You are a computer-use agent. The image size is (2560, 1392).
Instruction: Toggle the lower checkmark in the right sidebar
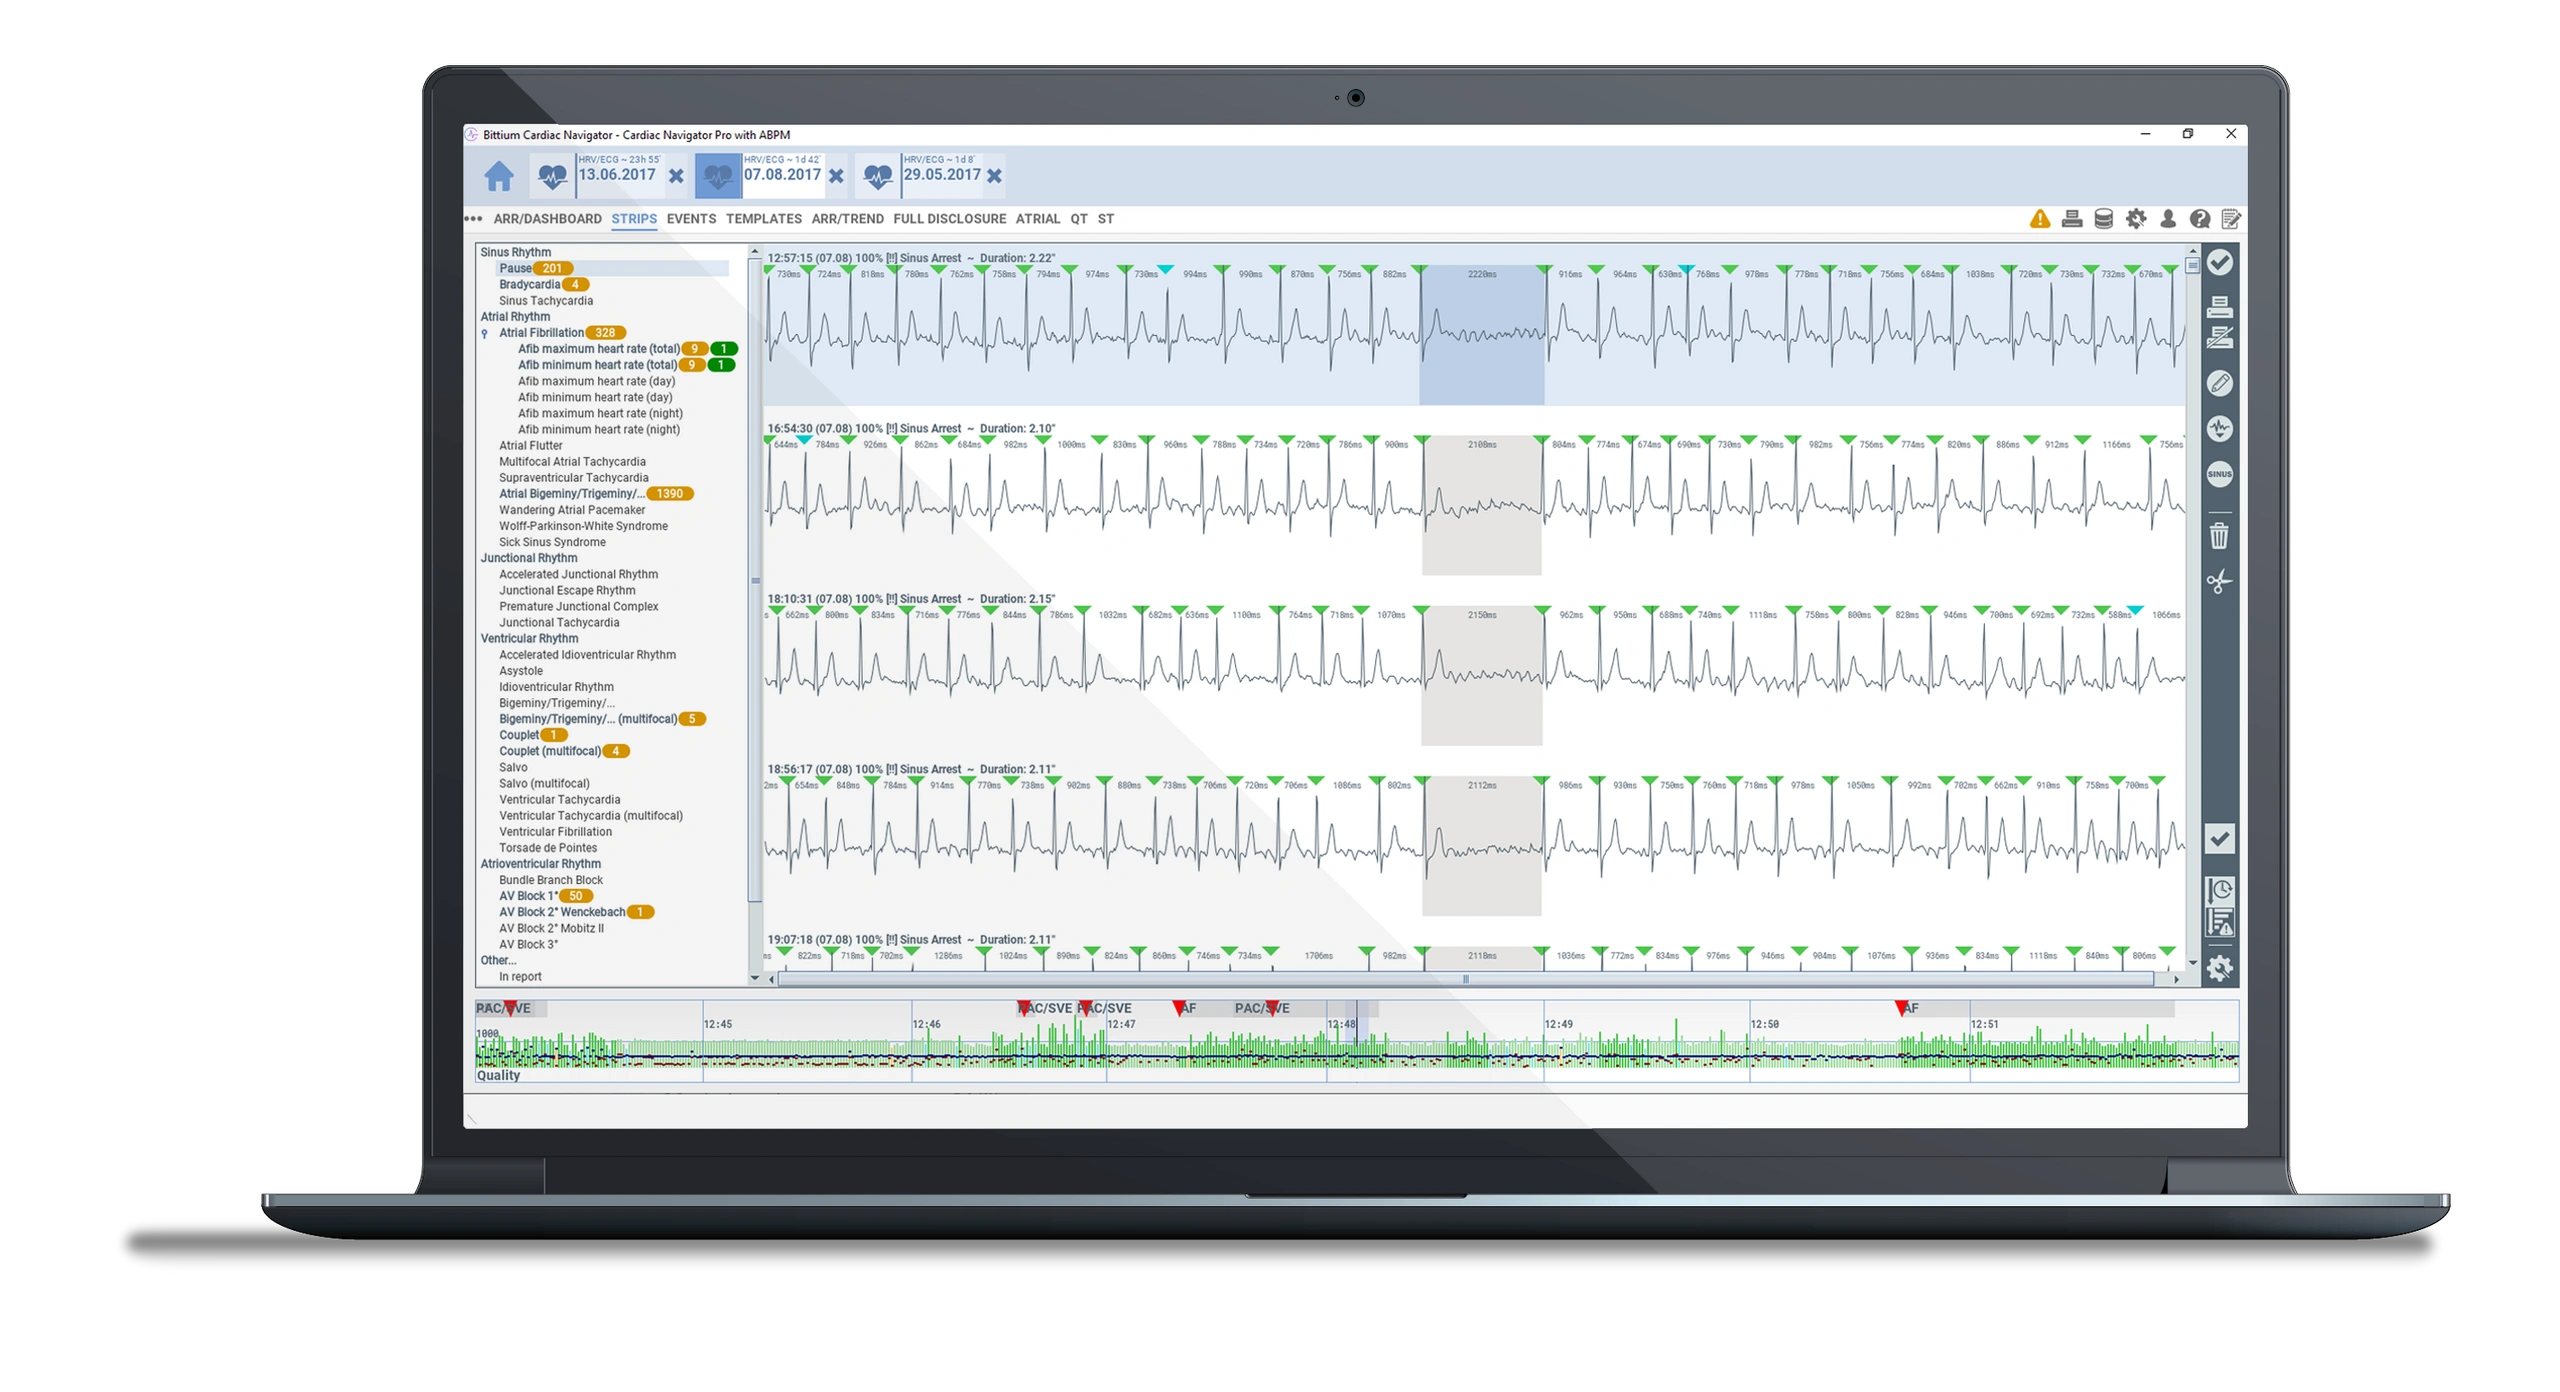tap(2220, 839)
